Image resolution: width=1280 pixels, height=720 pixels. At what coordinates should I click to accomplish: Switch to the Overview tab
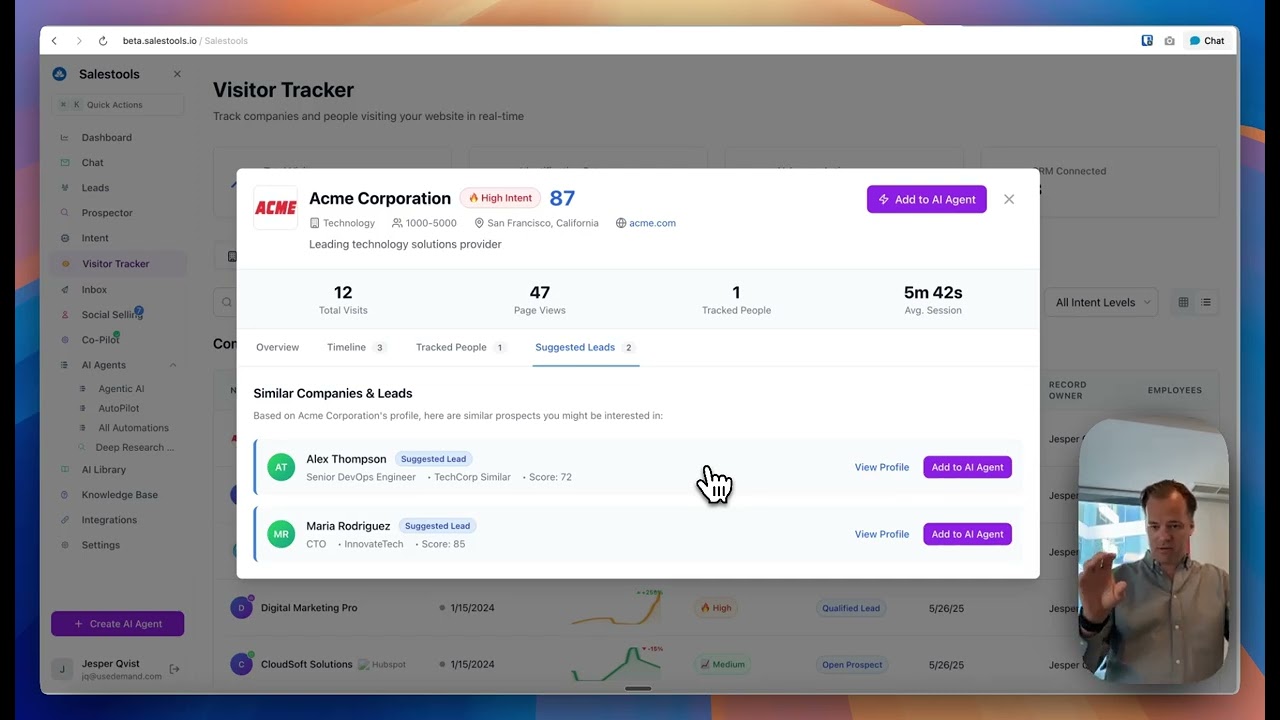coord(277,347)
